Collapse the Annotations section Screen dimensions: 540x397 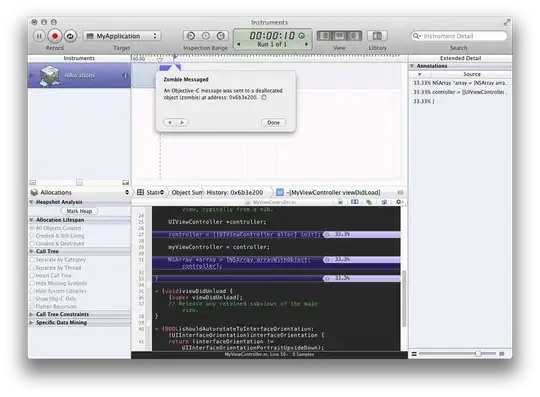click(x=412, y=66)
